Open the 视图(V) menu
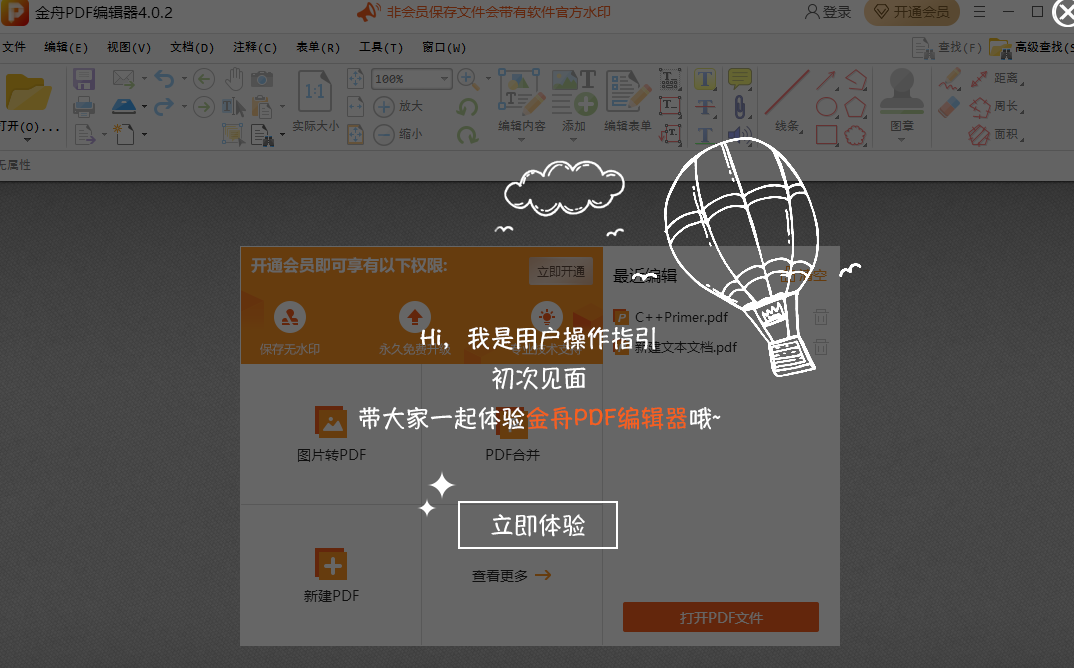The width and height of the screenshot is (1074, 668). tap(129, 47)
